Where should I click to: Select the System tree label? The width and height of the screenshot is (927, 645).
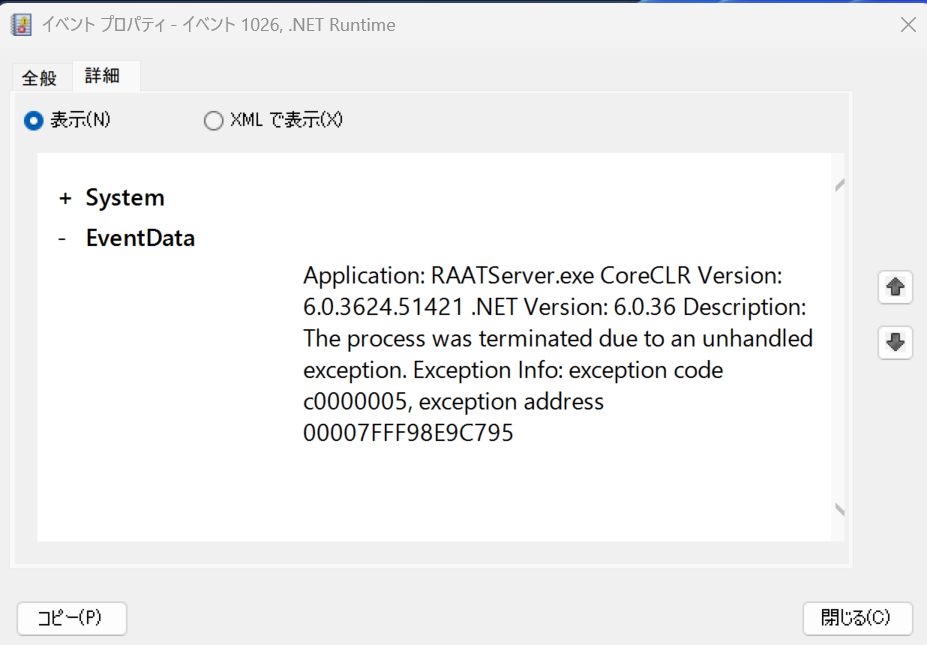125,198
